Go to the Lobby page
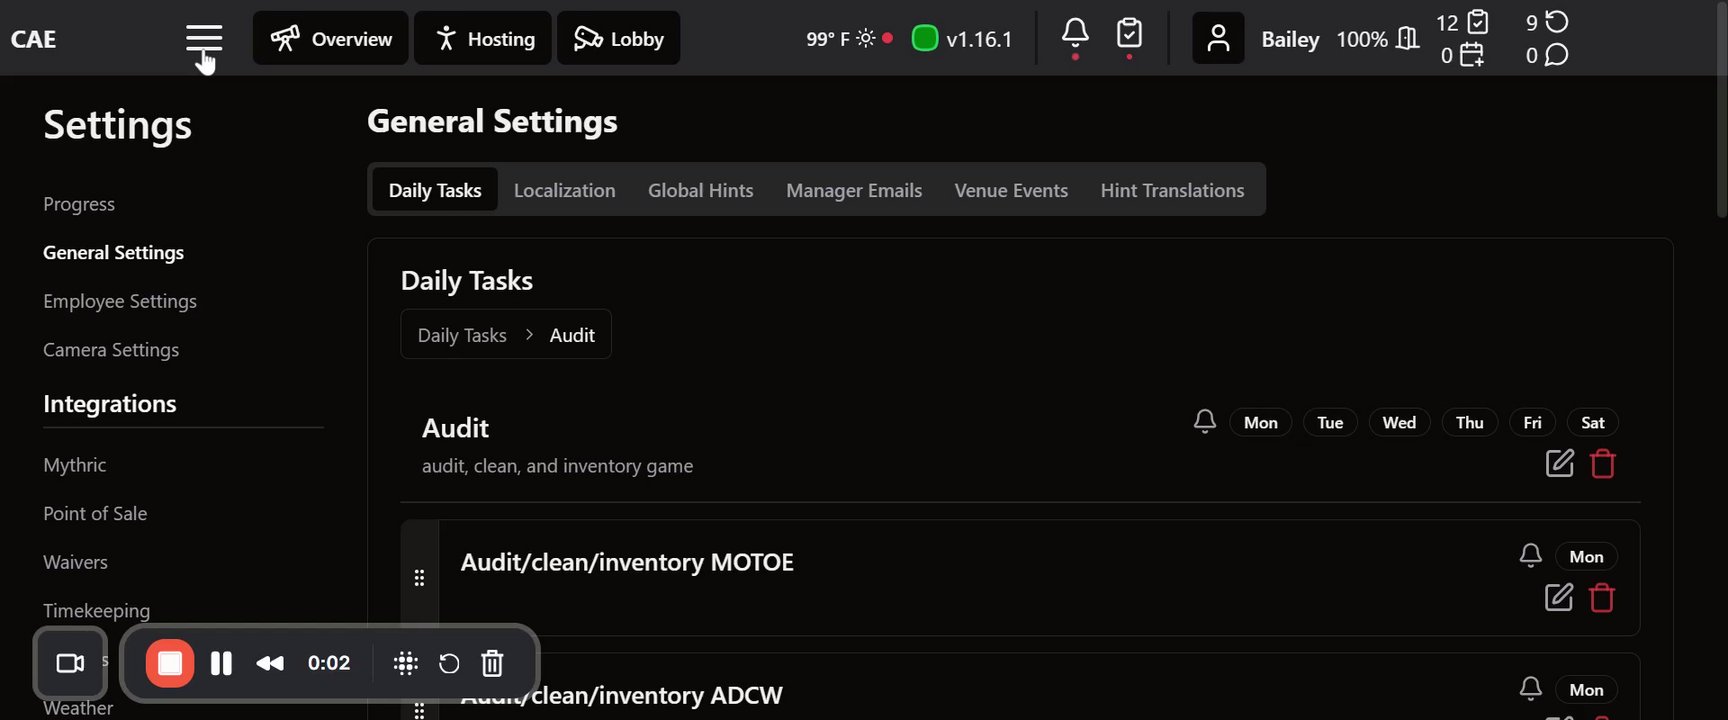 click(x=618, y=39)
